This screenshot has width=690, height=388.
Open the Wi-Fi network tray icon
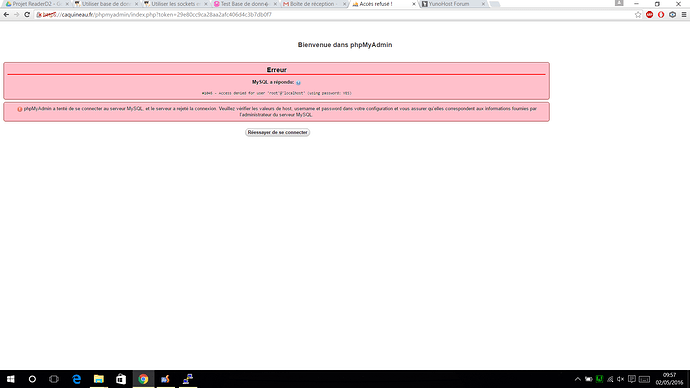click(610, 379)
